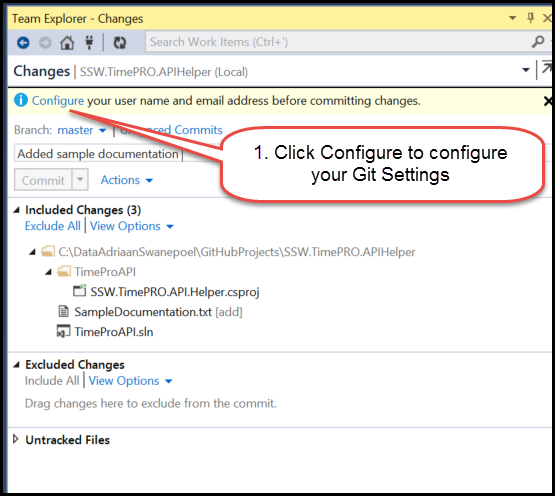The height and width of the screenshot is (496, 555).
Task: Click the greyed Forward arrow icon
Action: [x=45, y=43]
